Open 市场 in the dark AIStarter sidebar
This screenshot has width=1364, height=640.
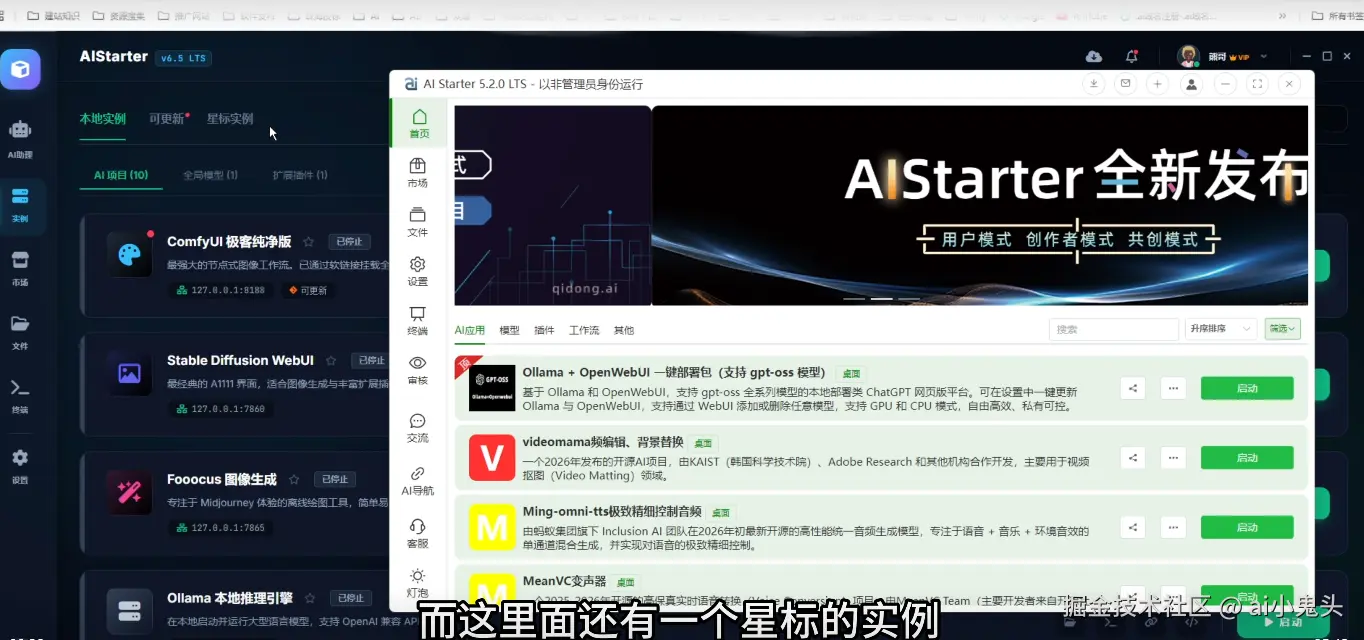click(x=20, y=268)
